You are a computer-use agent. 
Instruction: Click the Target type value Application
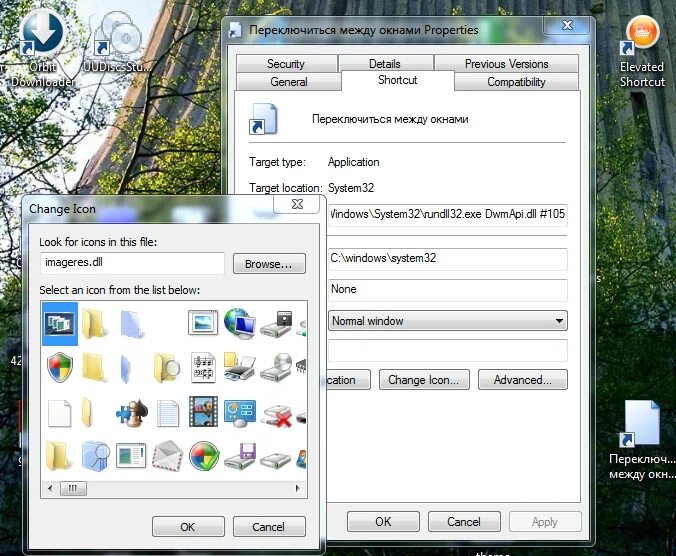coord(354,162)
